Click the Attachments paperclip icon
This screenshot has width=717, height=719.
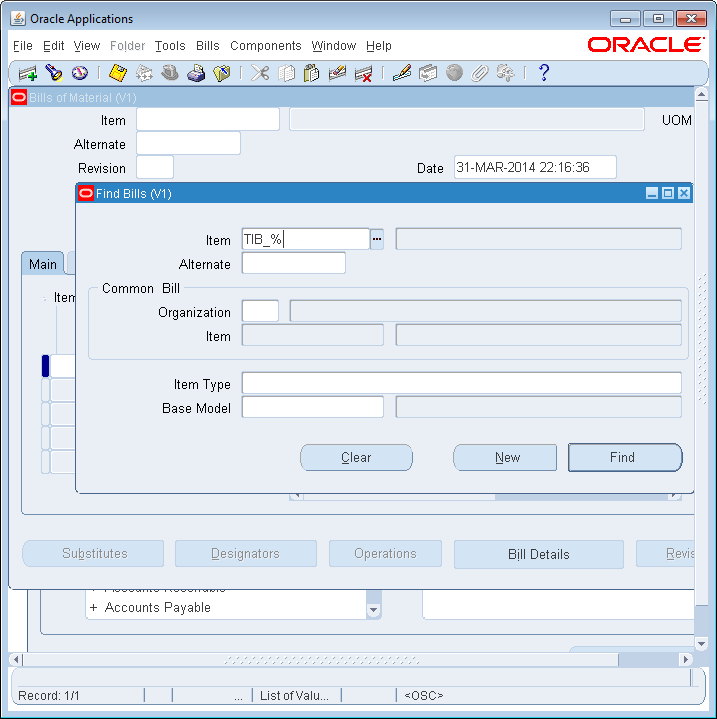pyautogui.click(x=480, y=73)
